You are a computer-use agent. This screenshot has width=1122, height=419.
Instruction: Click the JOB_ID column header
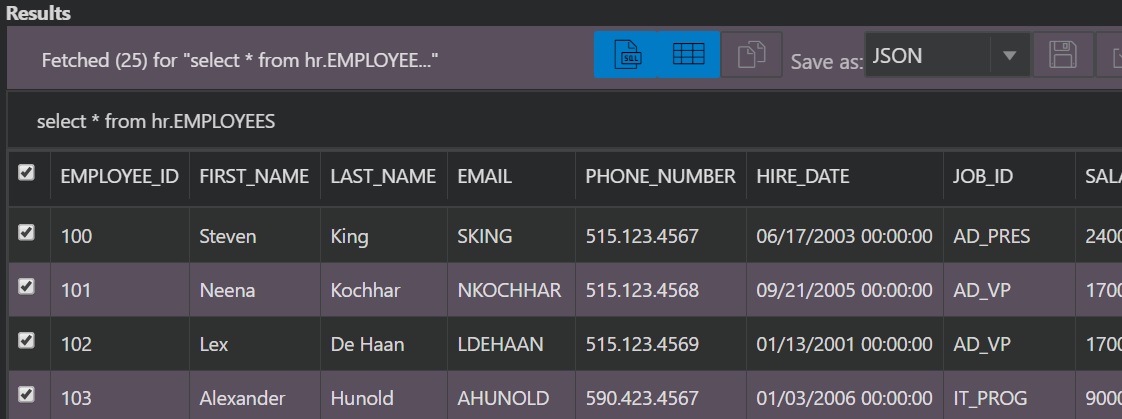(x=1009, y=177)
